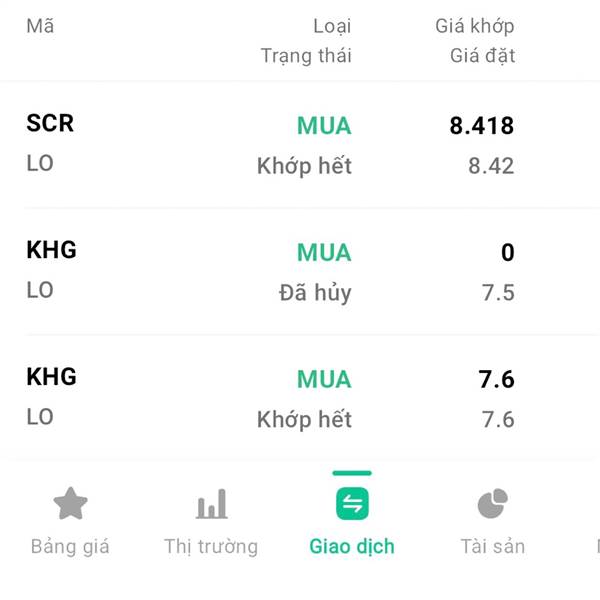Viewport: 600px width, 600px height.
Task: Tap the Khớp hết status on SCR order
Action: coord(305,166)
